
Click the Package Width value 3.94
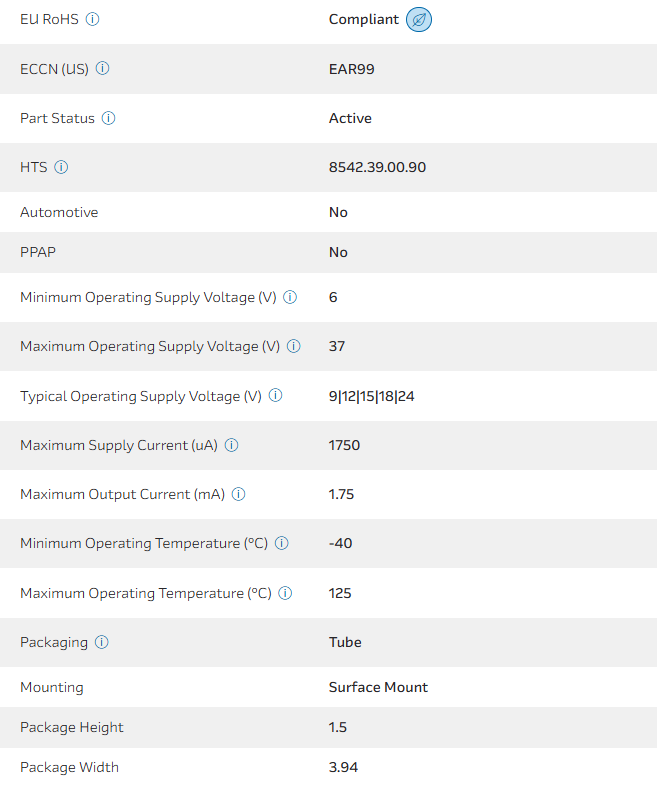pyautogui.click(x=343, y=767)
